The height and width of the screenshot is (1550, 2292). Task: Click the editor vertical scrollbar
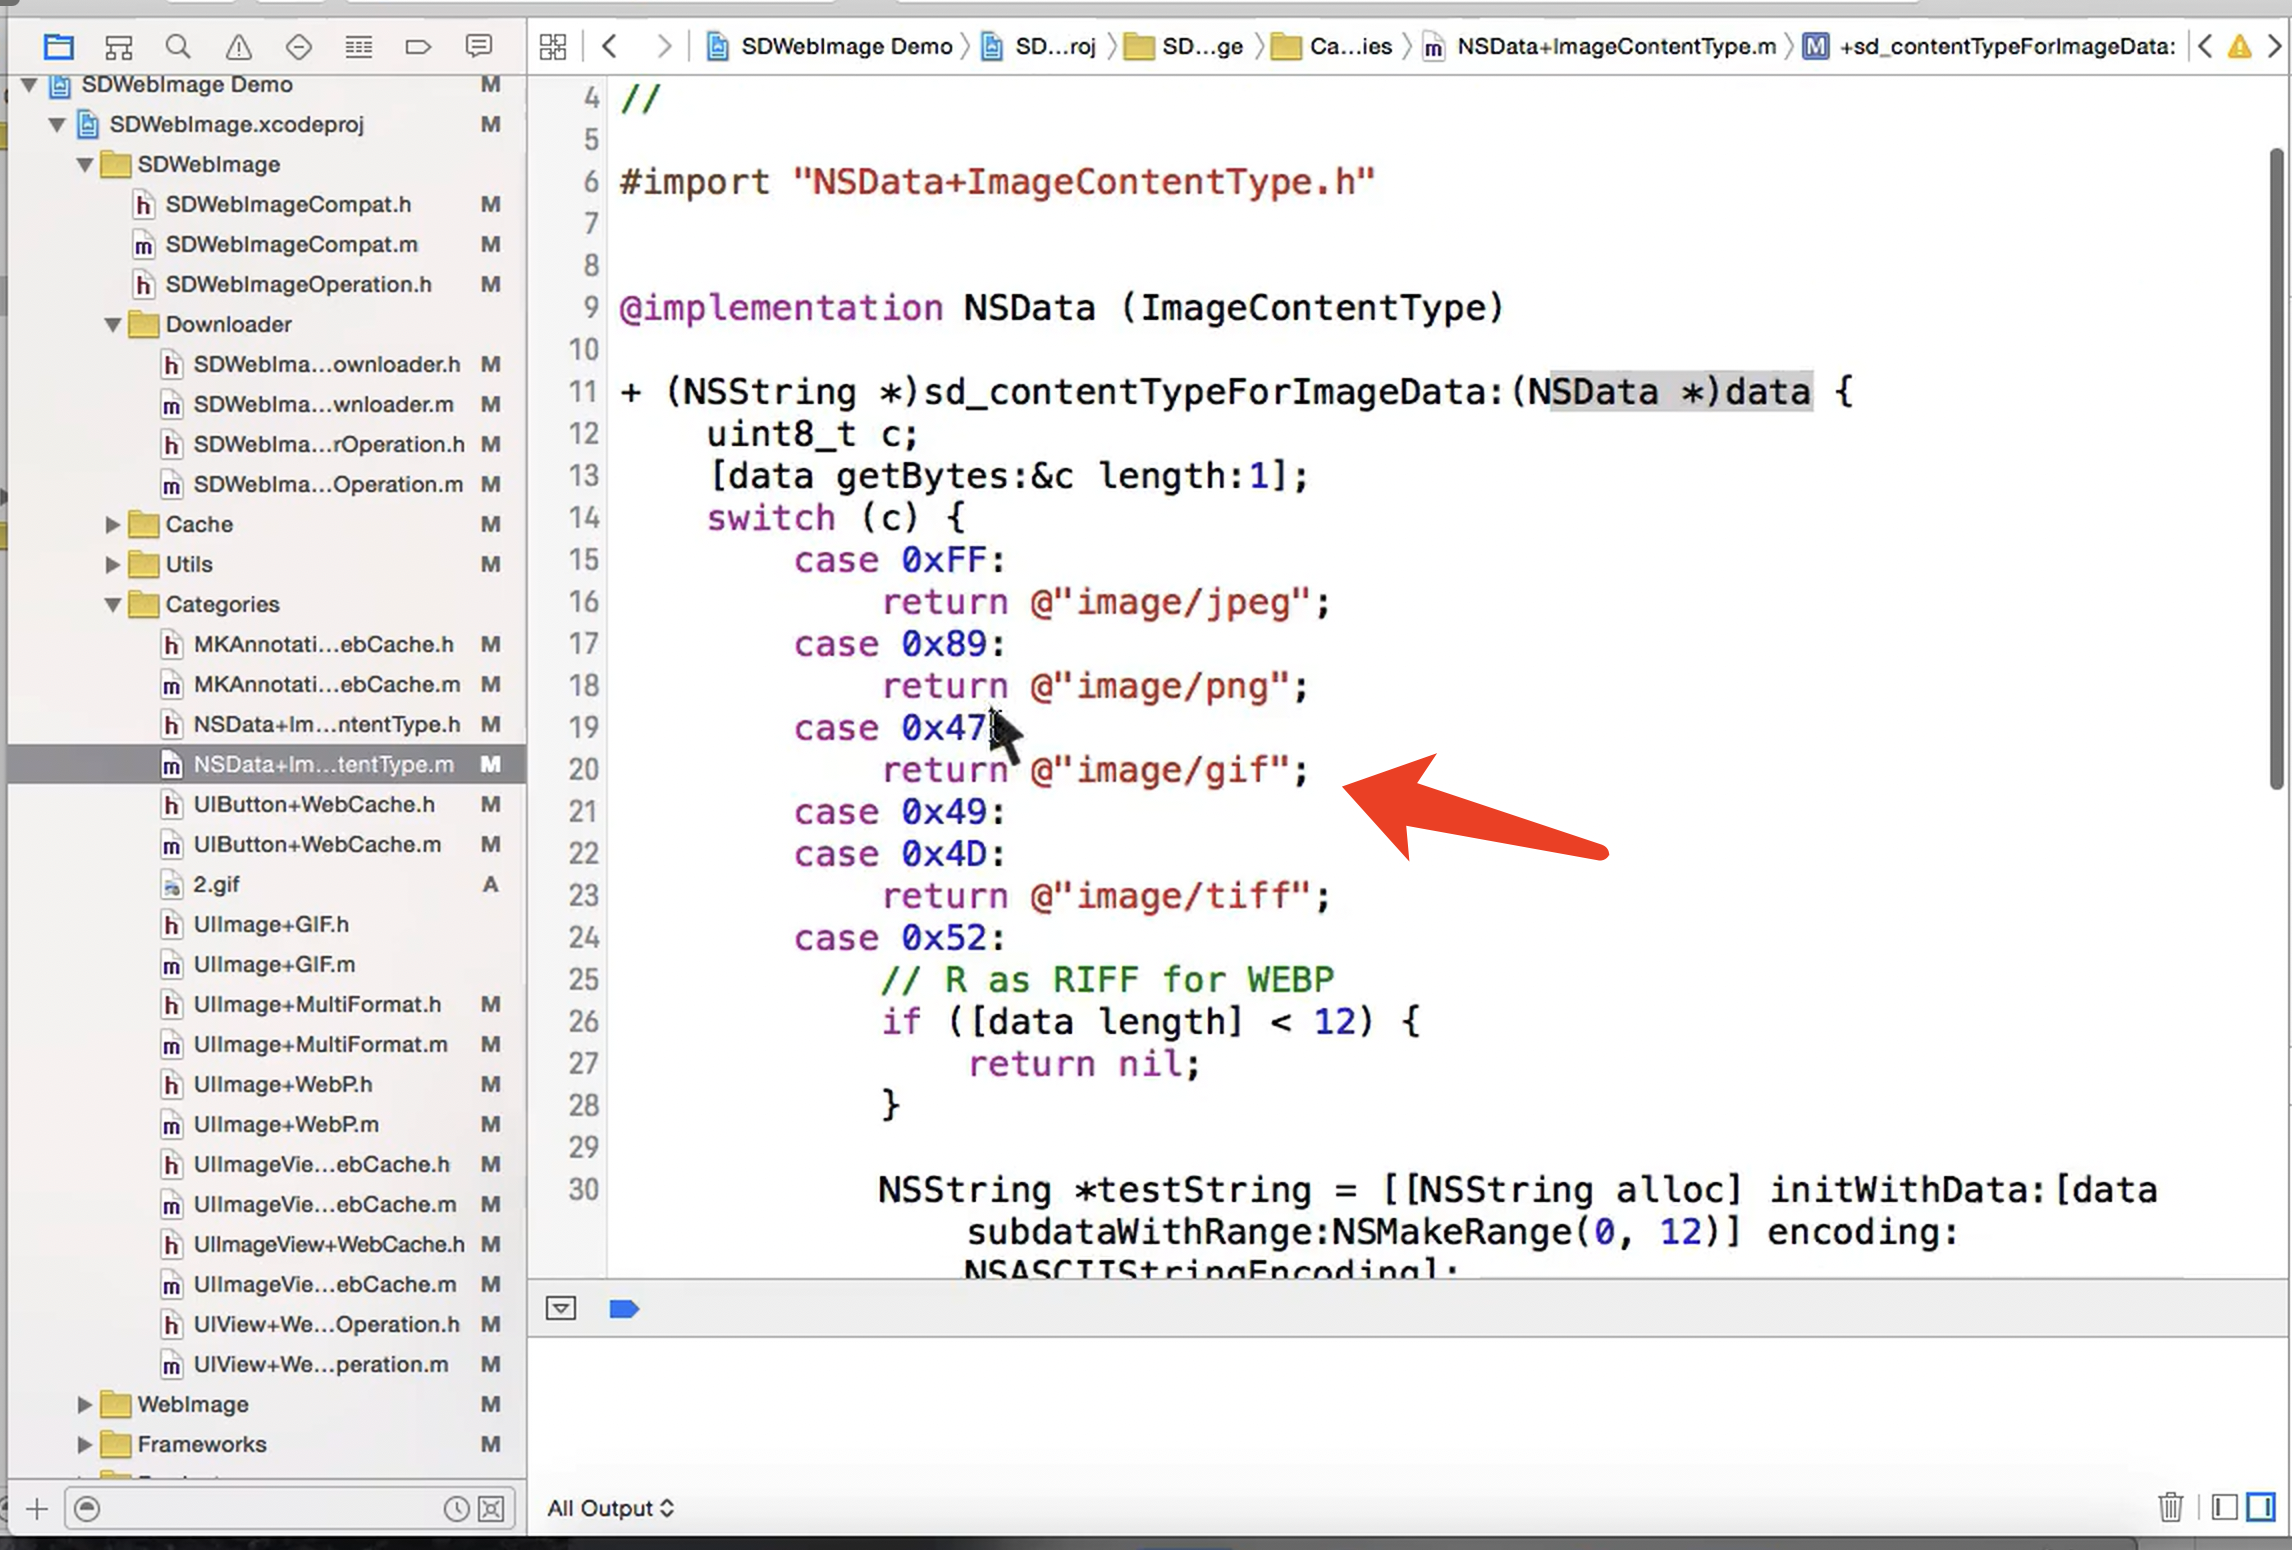(2276, 470)
